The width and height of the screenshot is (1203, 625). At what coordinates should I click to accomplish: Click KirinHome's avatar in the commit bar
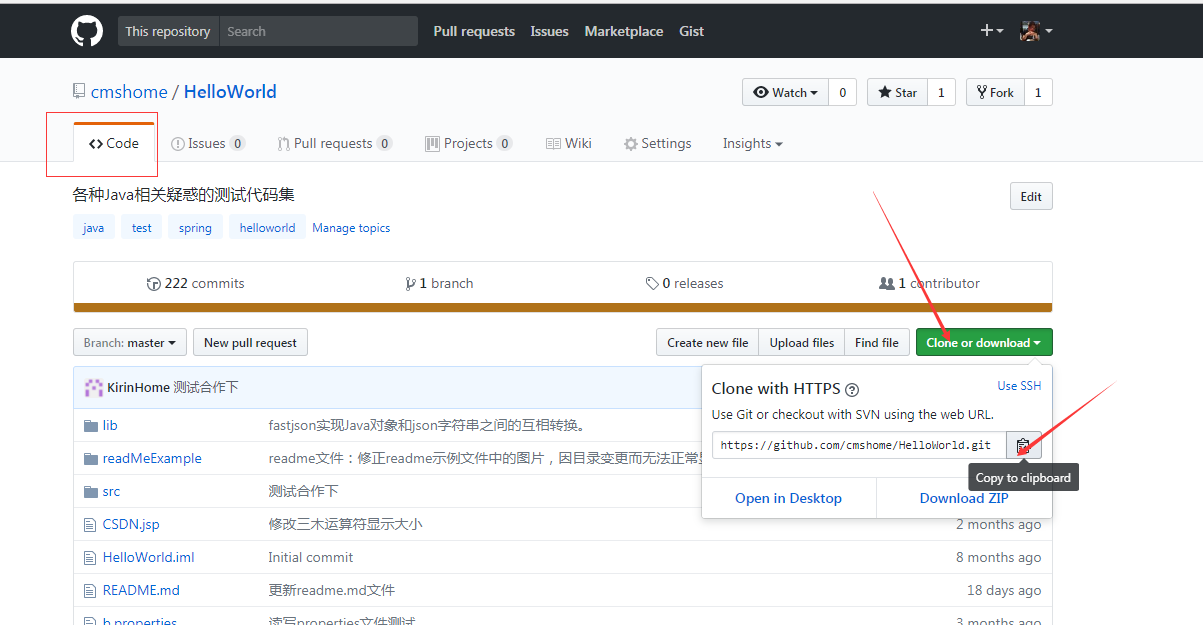[93, 388]
